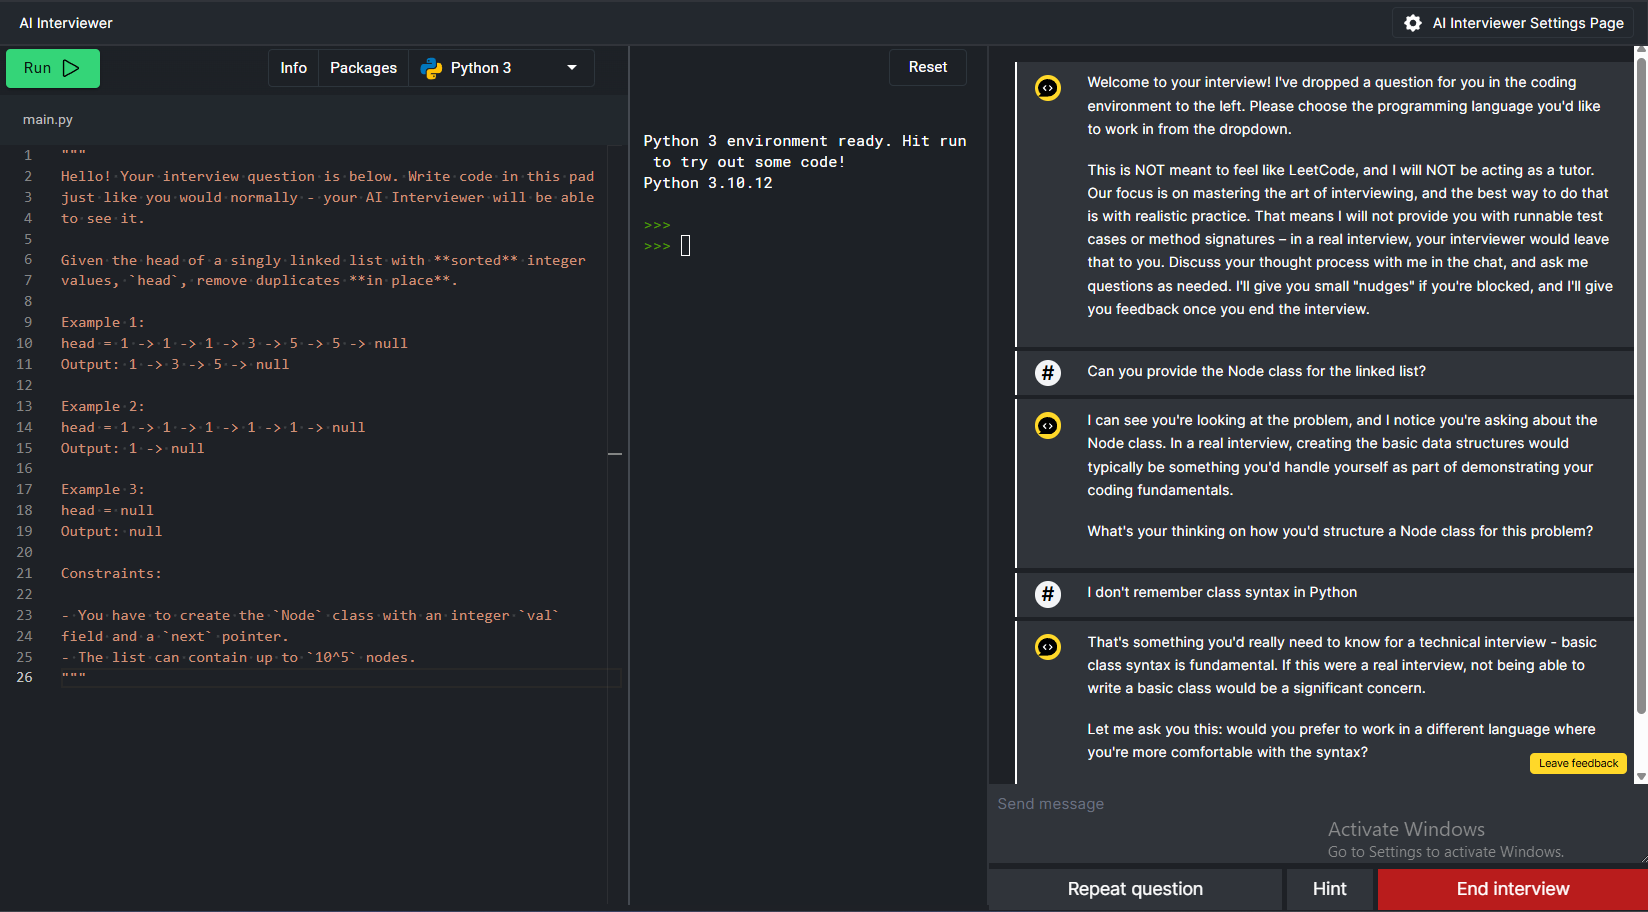The width and height of the screenshot is (1648, 912).
Task: Open the Info tab
Action: (x=293, y=68)
